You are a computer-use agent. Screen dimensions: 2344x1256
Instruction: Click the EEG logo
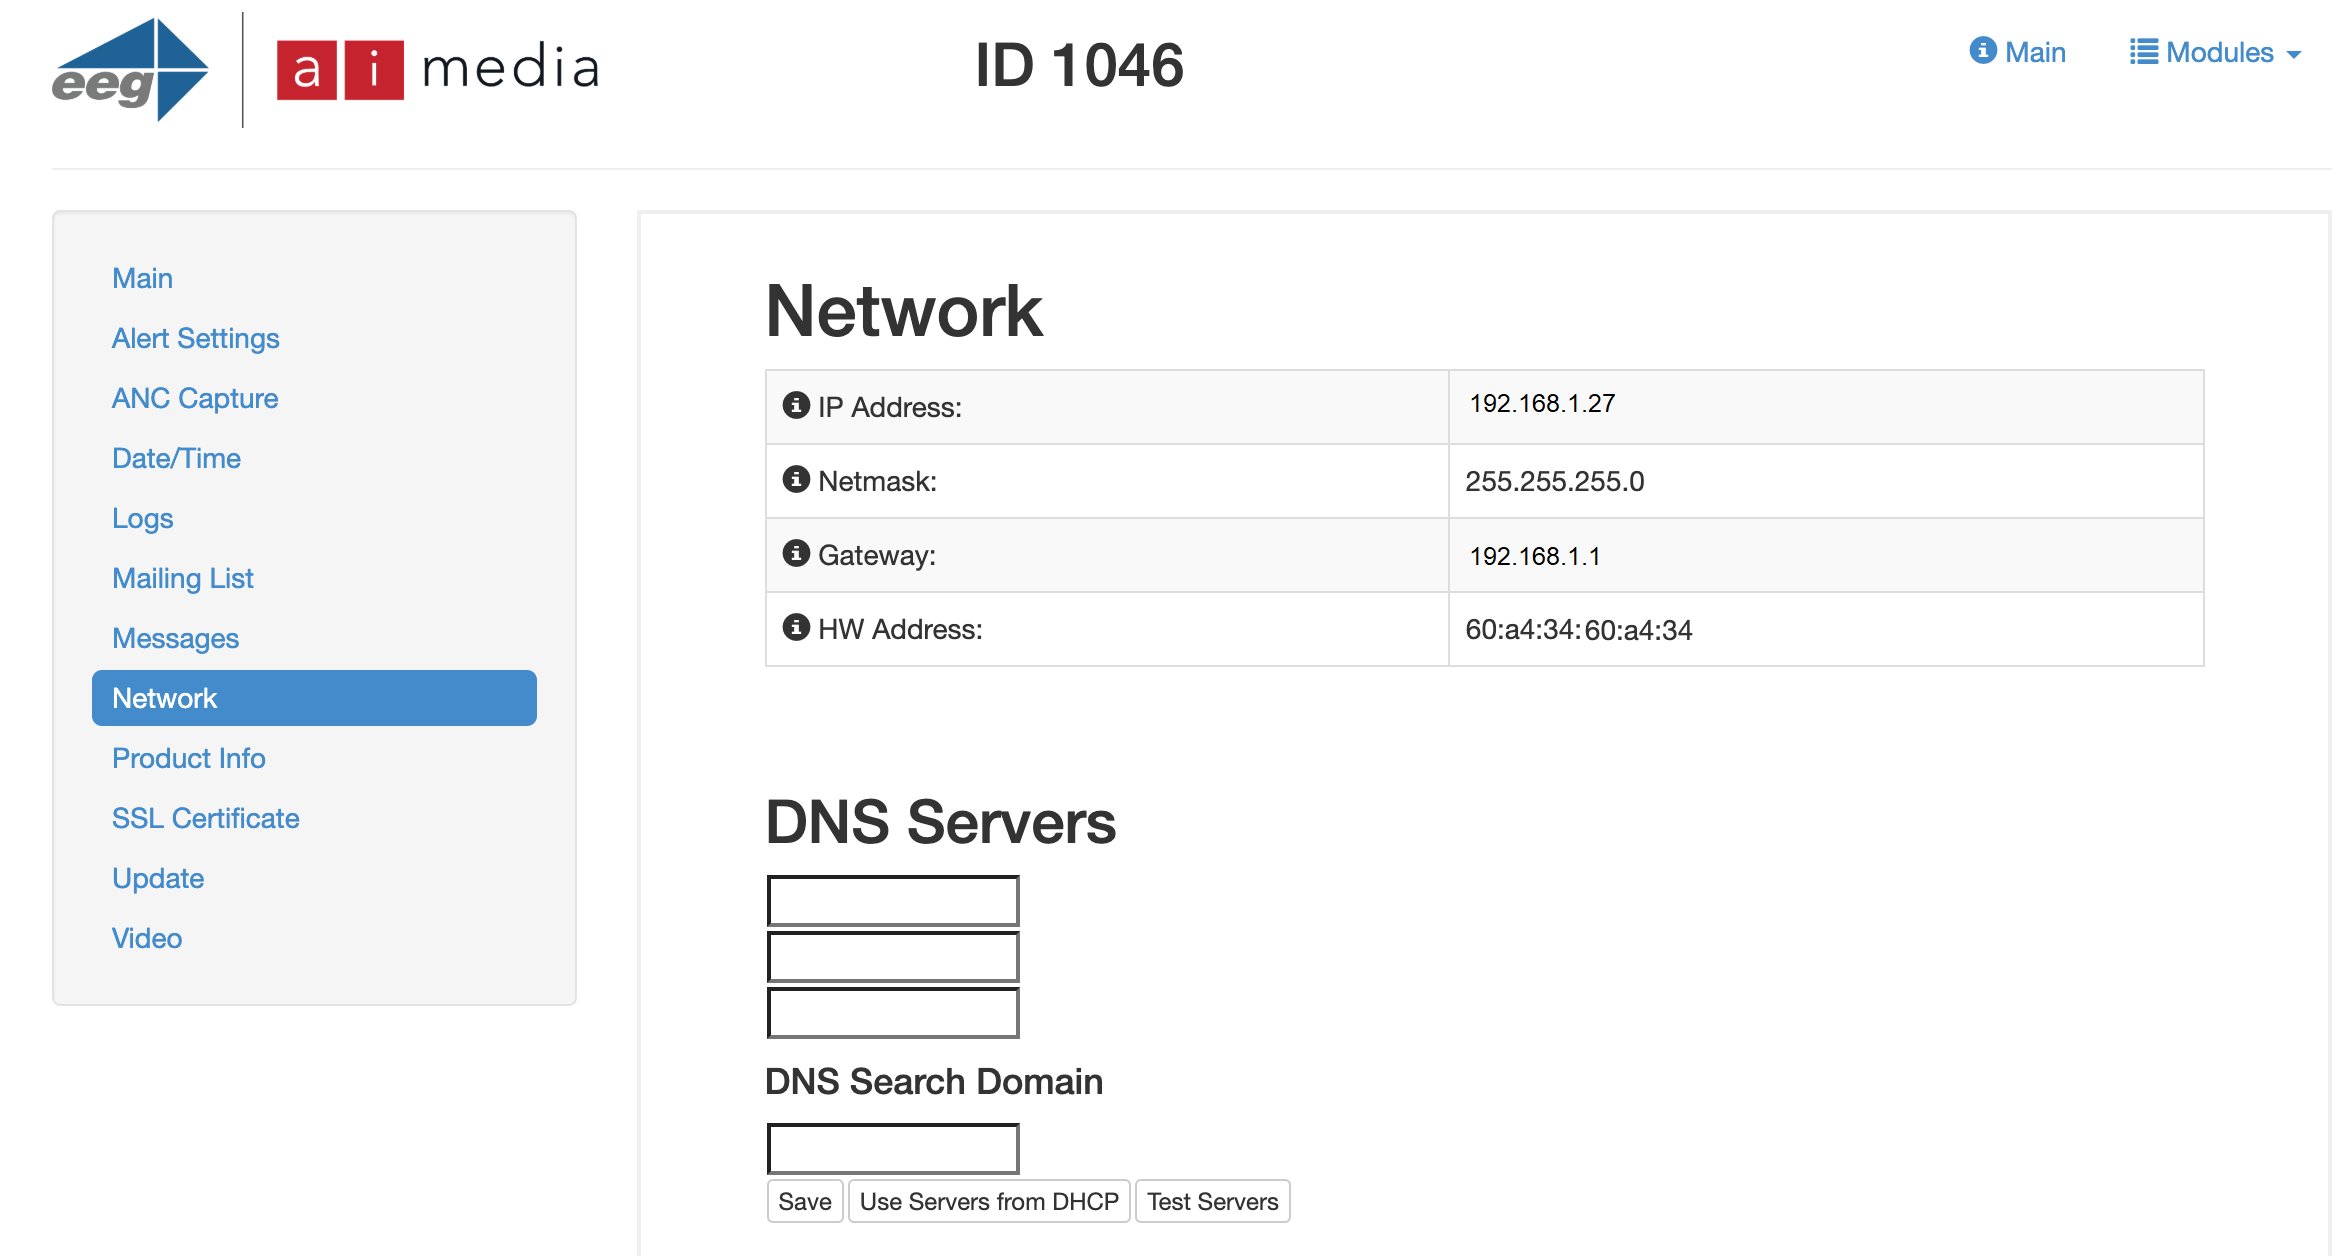point(130,69)
